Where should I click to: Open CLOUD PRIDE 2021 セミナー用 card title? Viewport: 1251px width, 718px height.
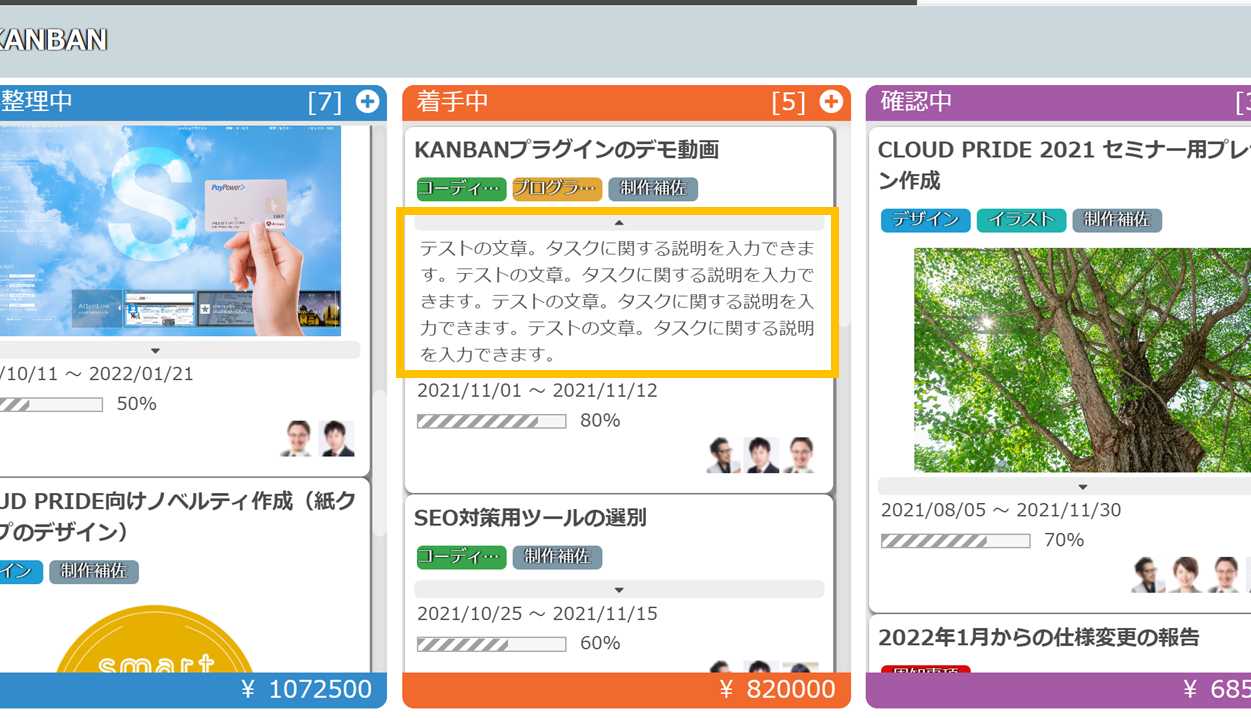point(1064,165)
